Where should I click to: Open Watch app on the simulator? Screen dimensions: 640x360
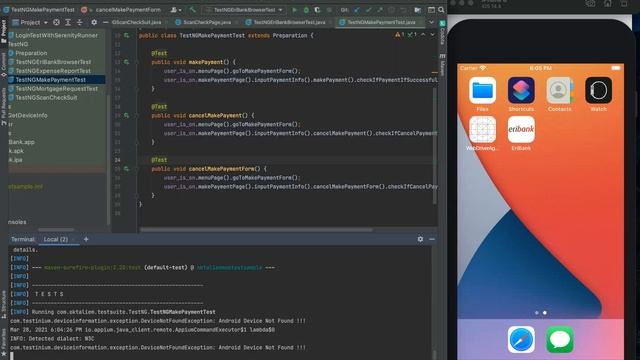pos(598,94)
